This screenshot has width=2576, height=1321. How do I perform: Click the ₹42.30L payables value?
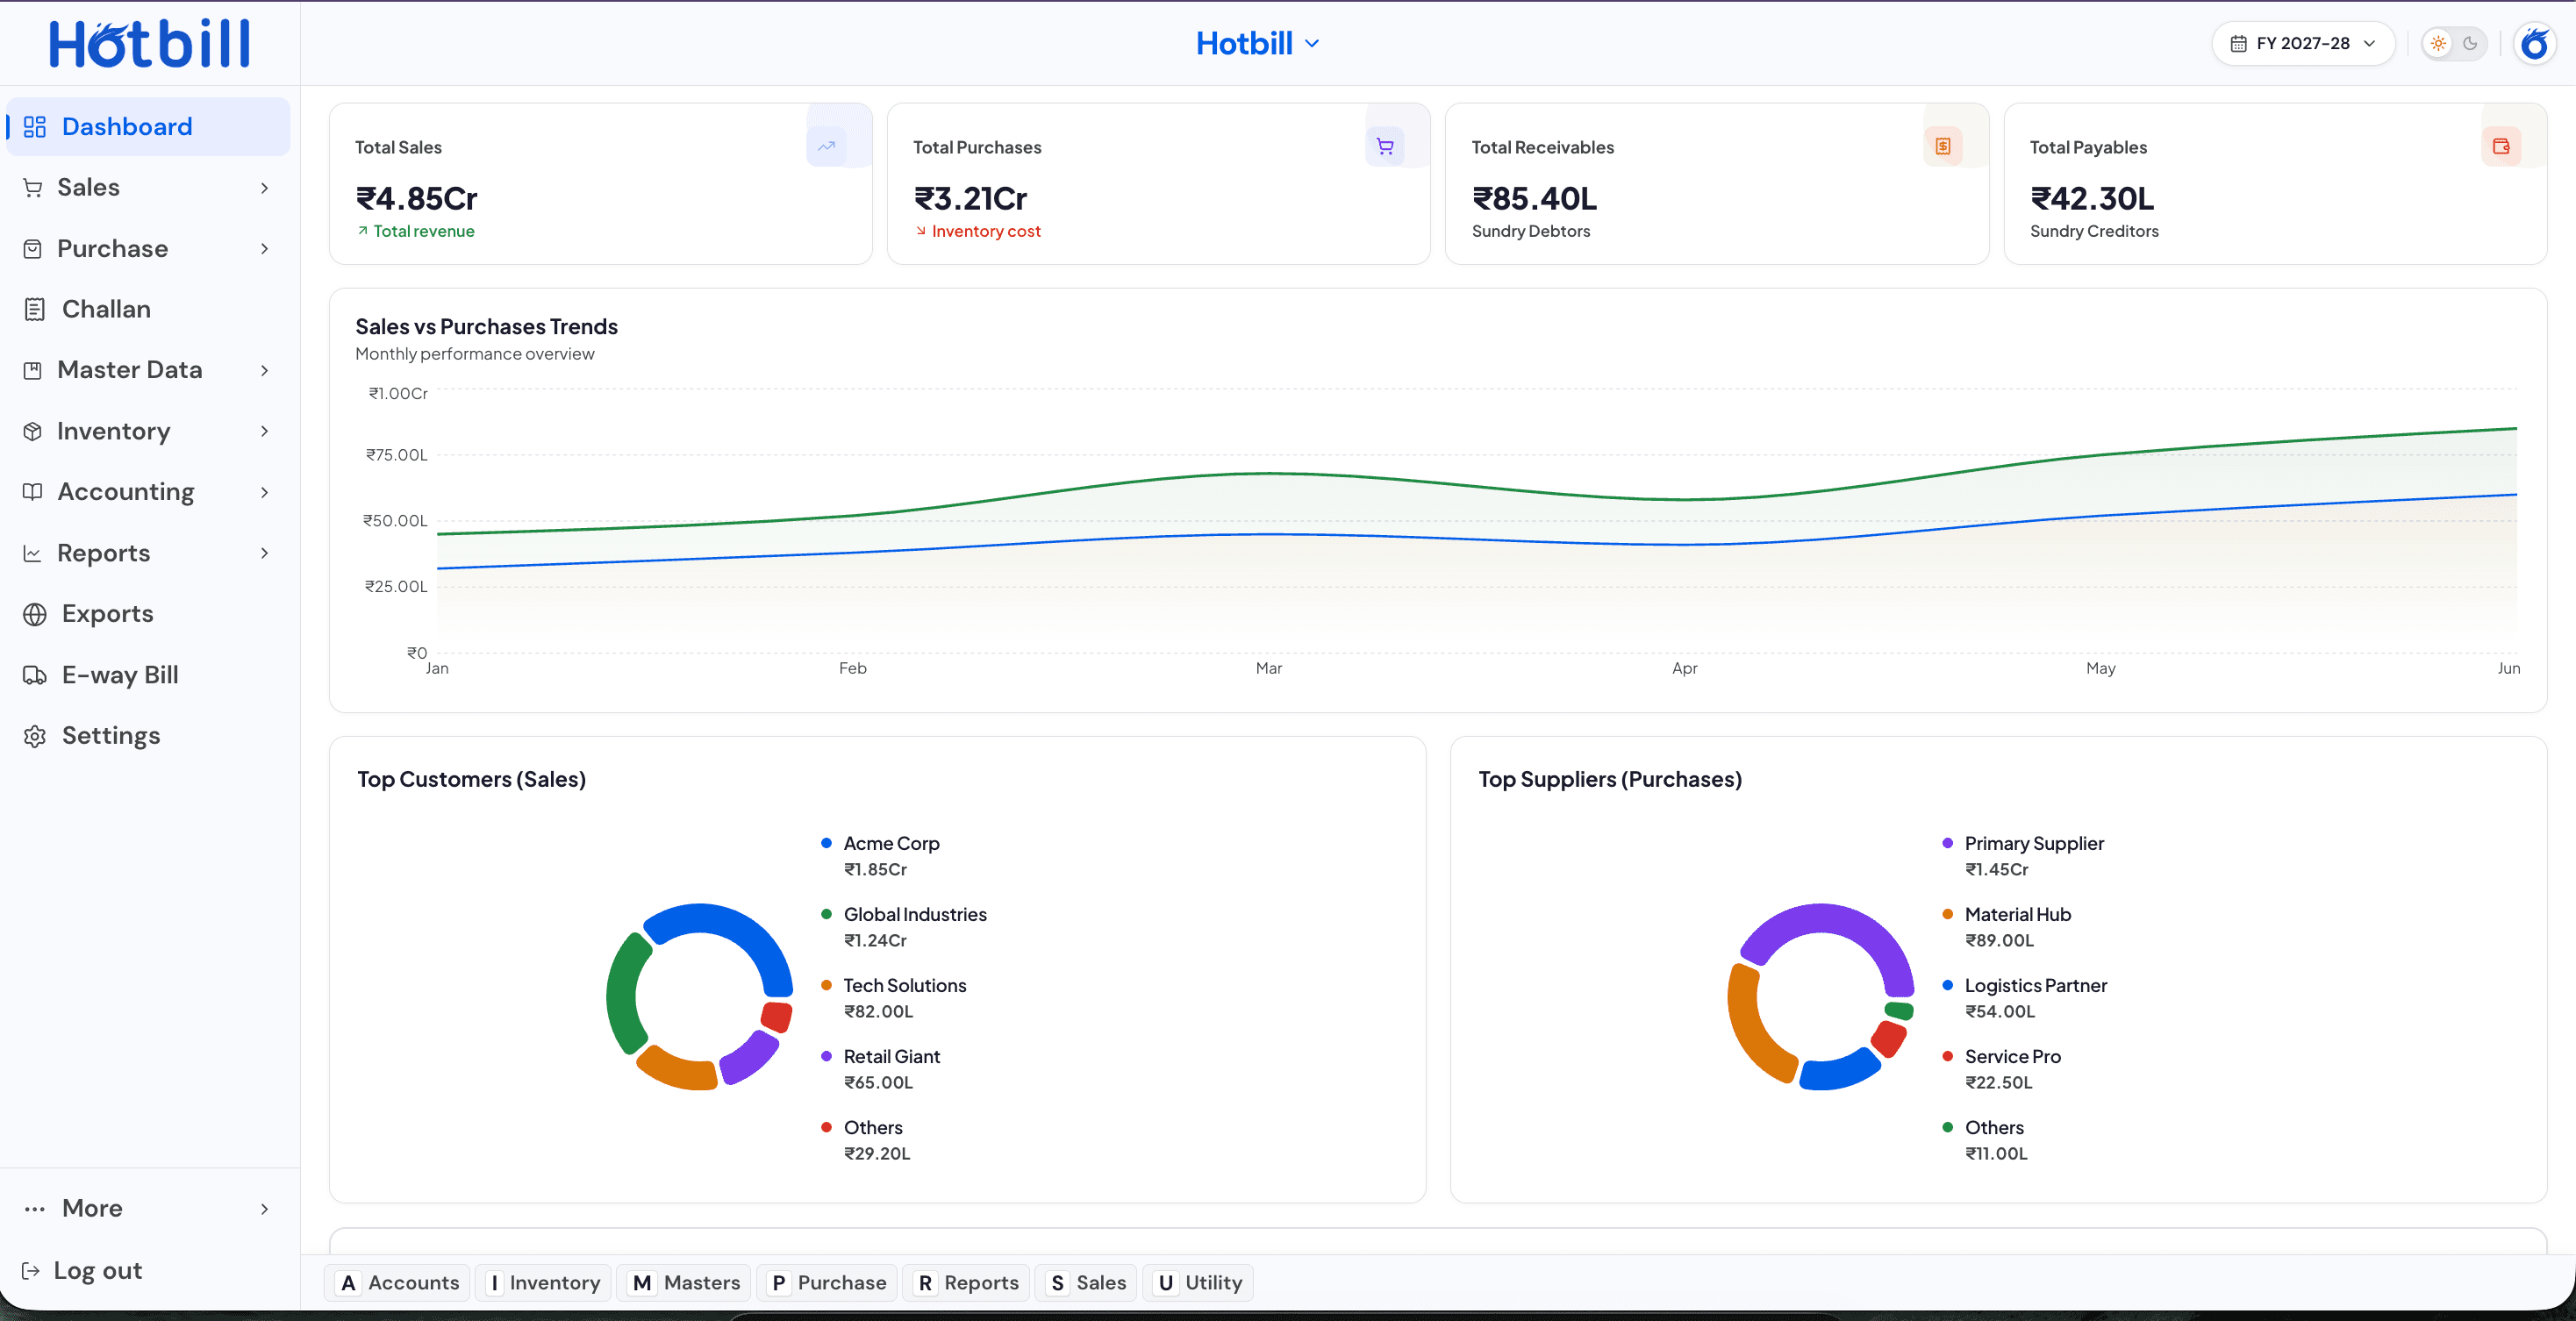point(2092,199)
